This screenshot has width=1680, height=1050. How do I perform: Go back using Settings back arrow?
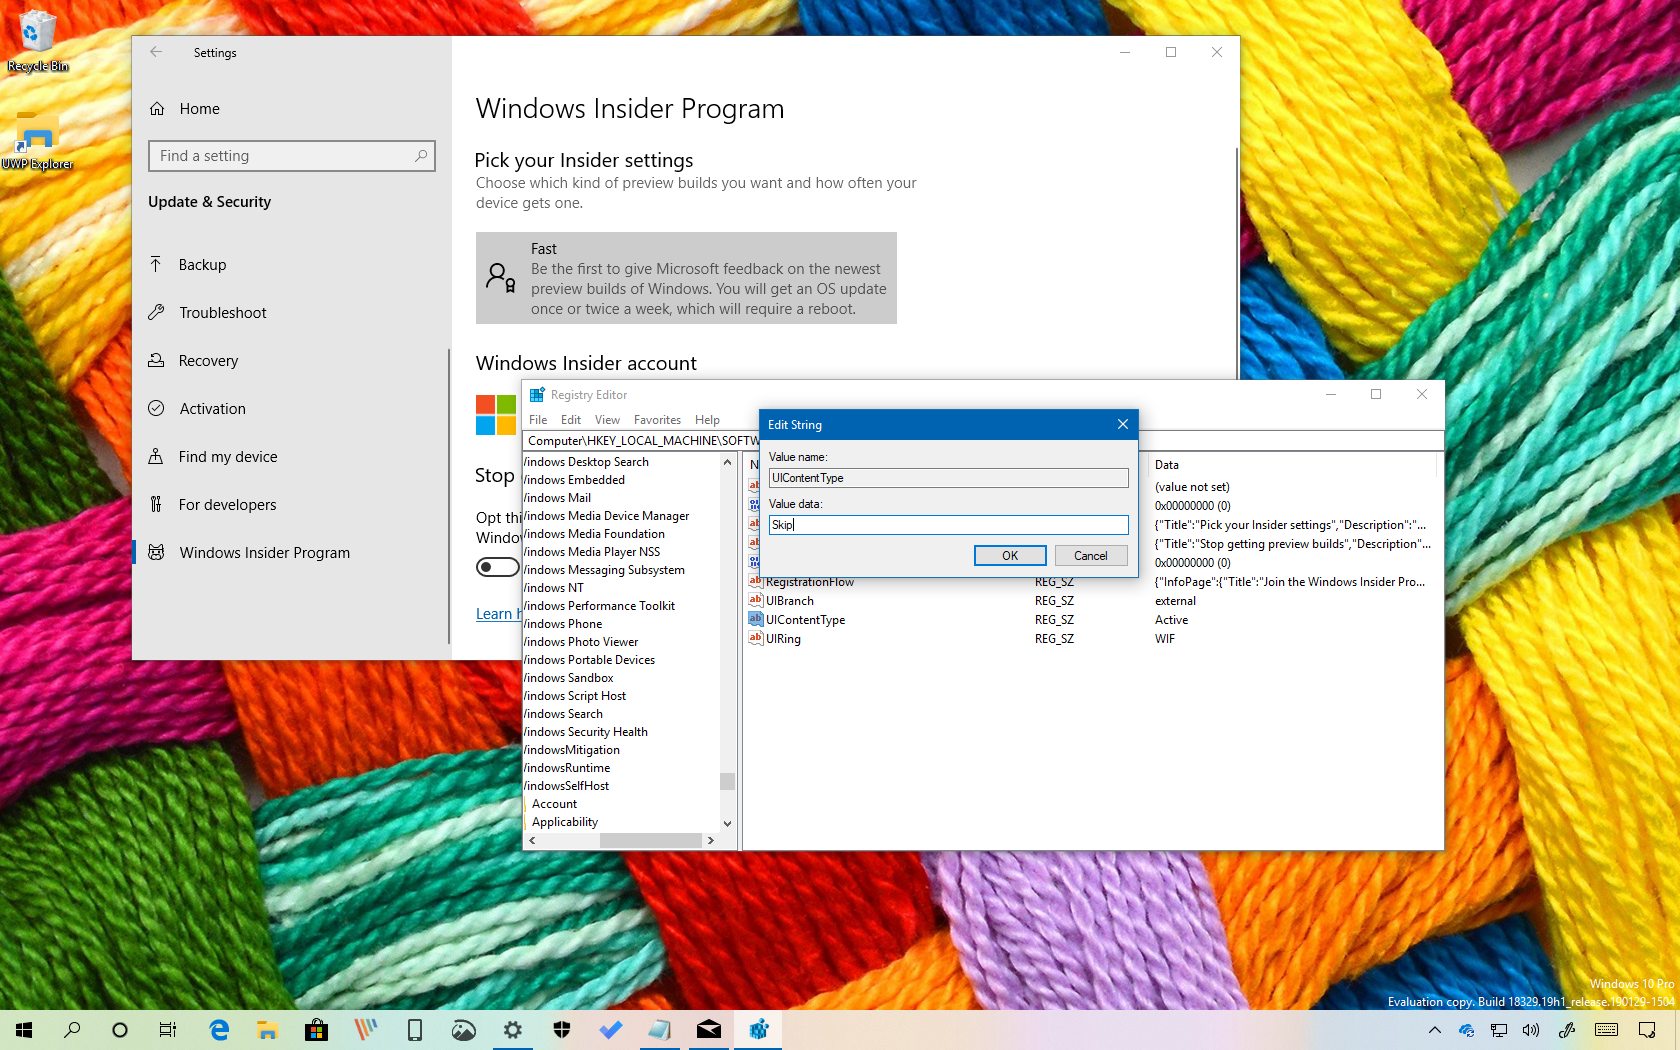156,52
